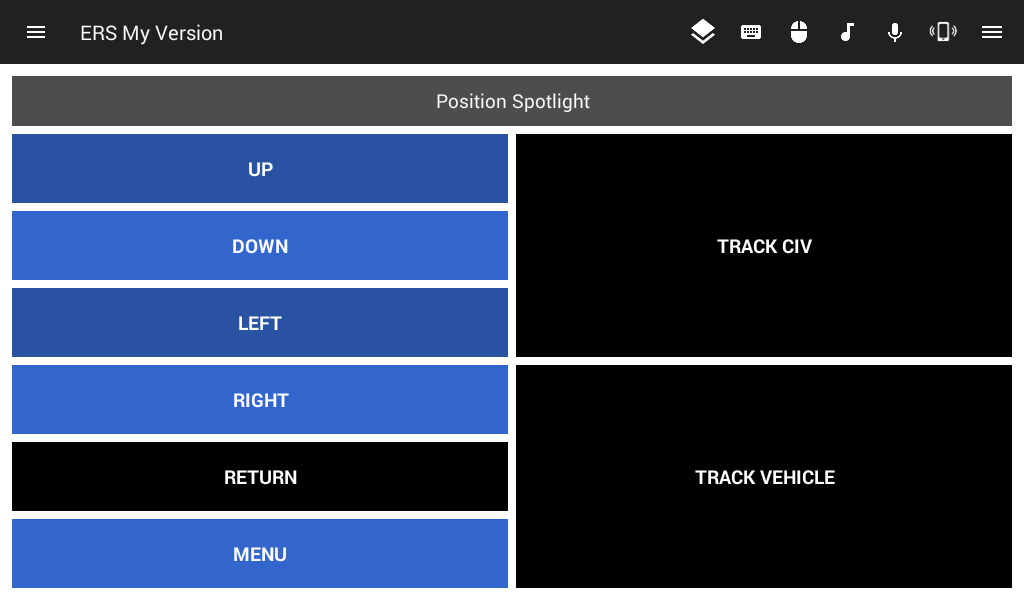1024x600 pixels.
Task: Click the Position Spotlight header bar
Action: pos(512,102)
